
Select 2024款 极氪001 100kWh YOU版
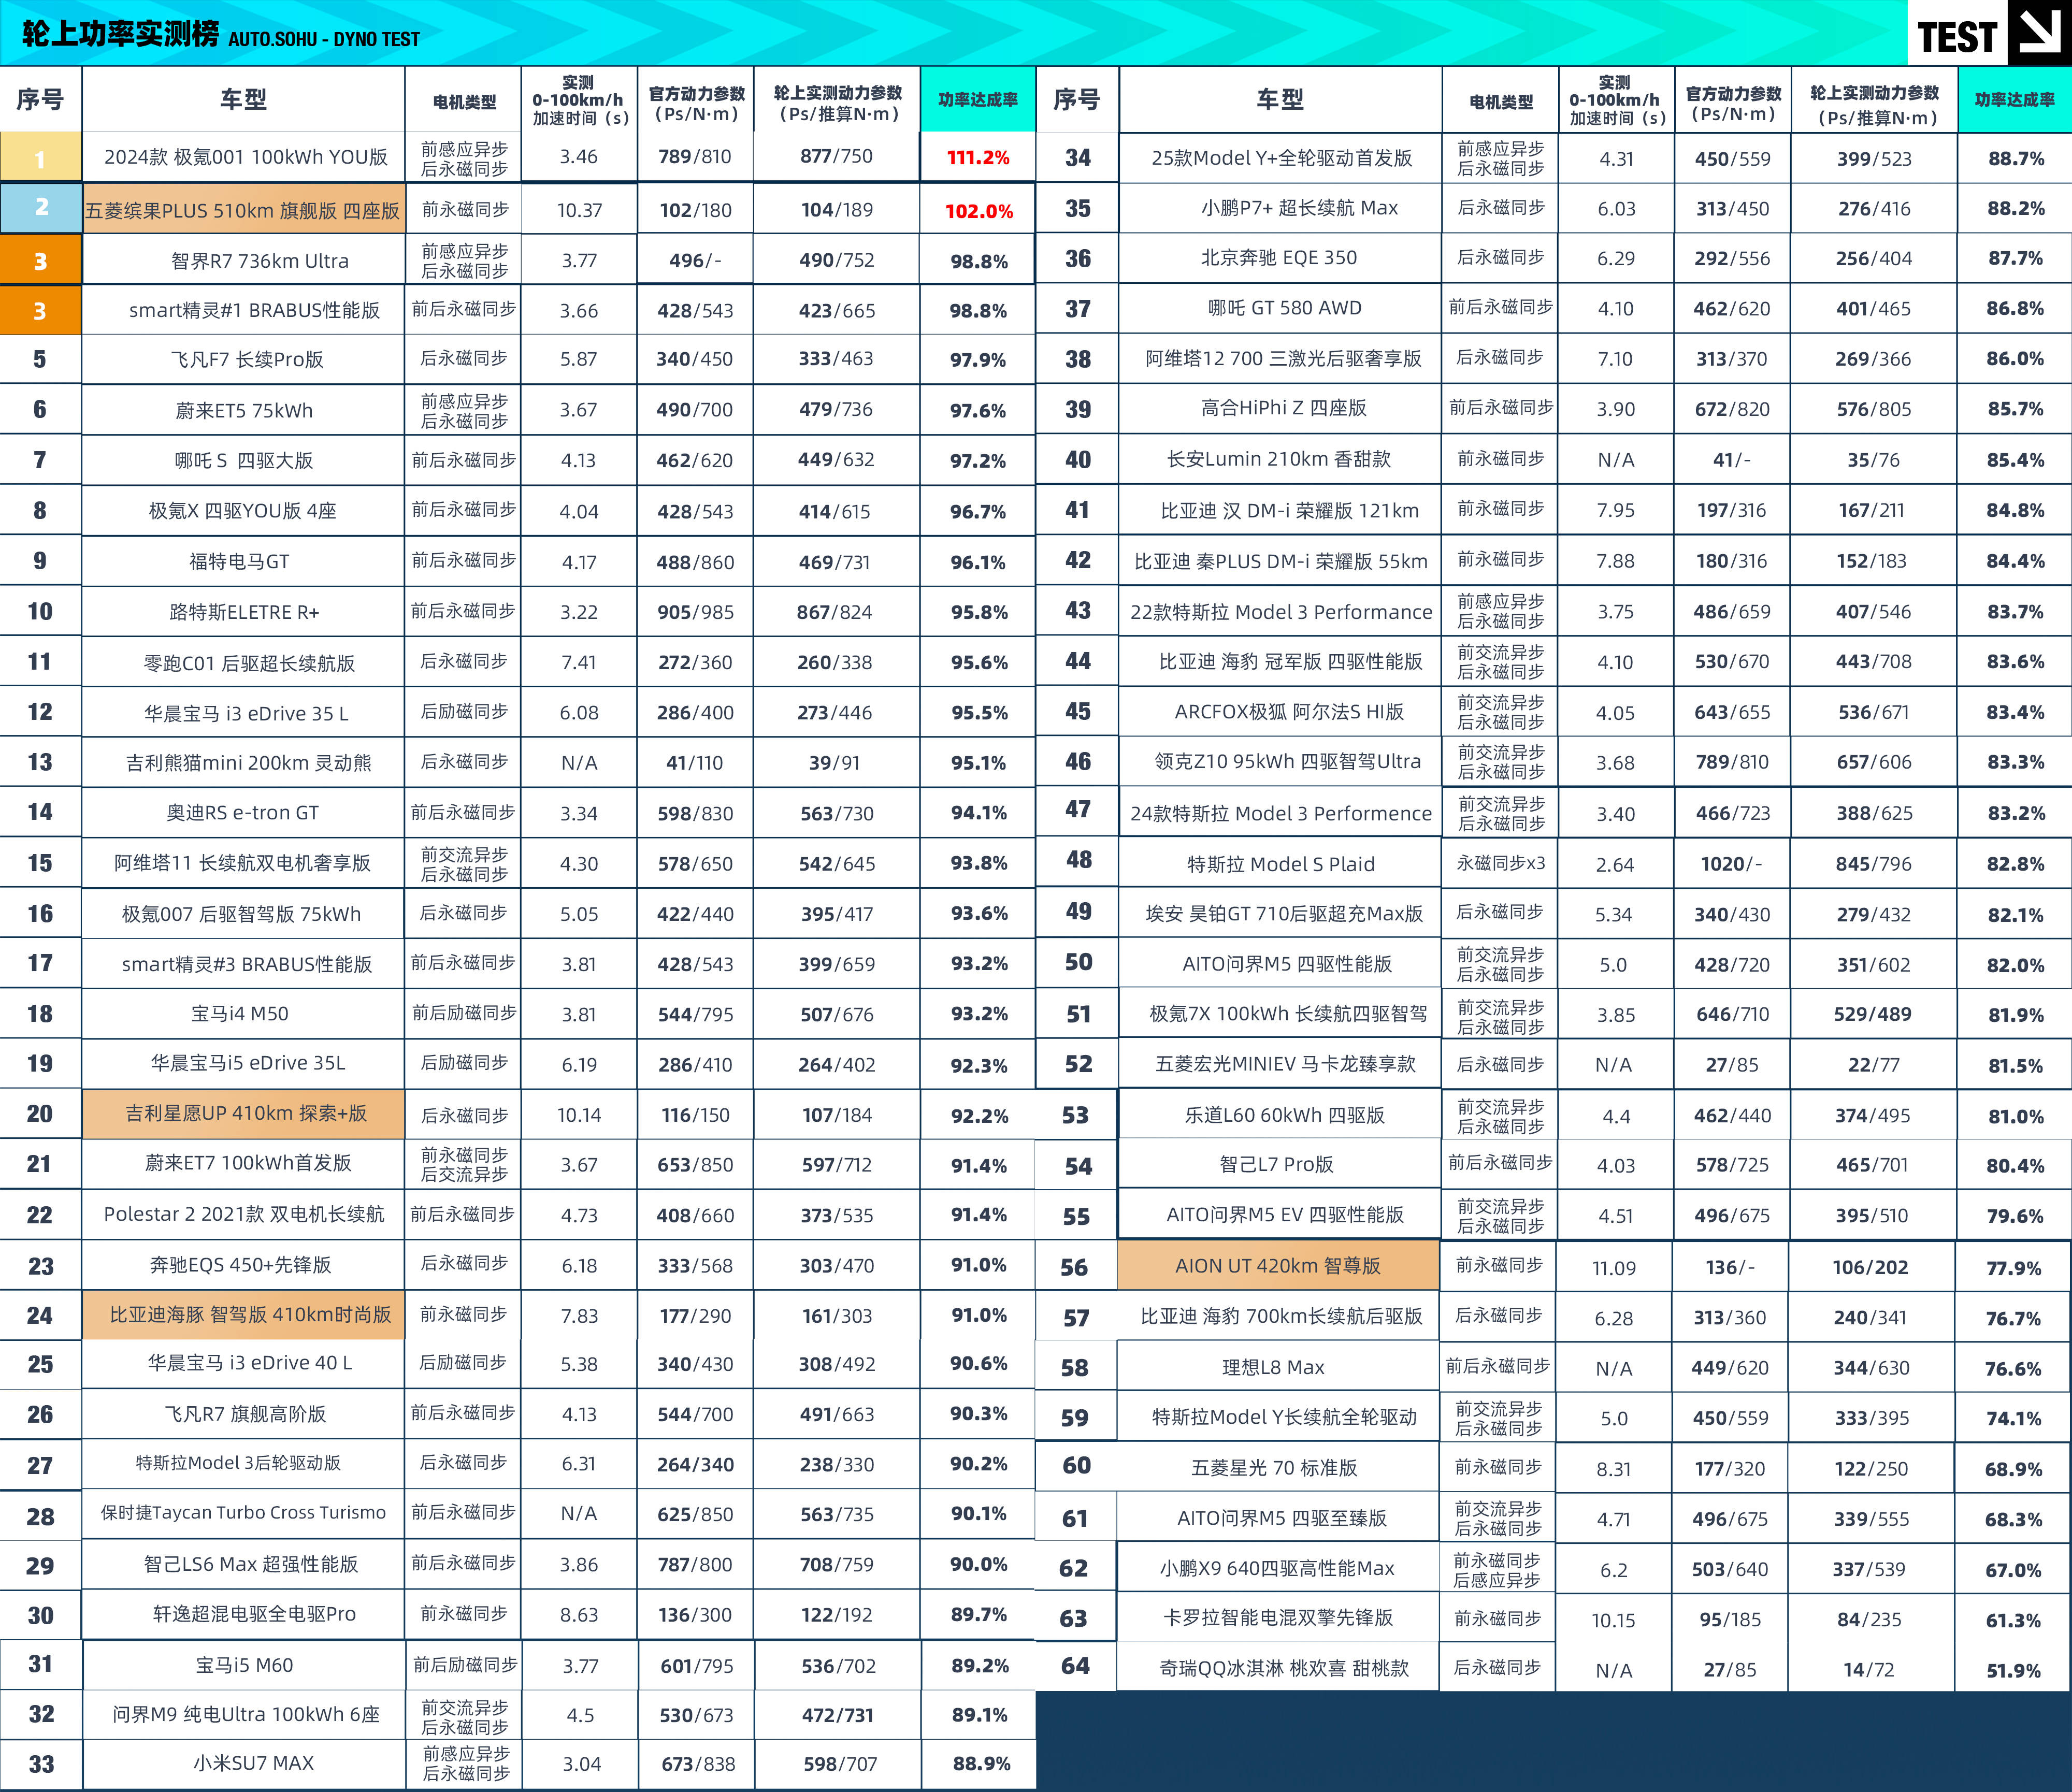pos(245,157)
